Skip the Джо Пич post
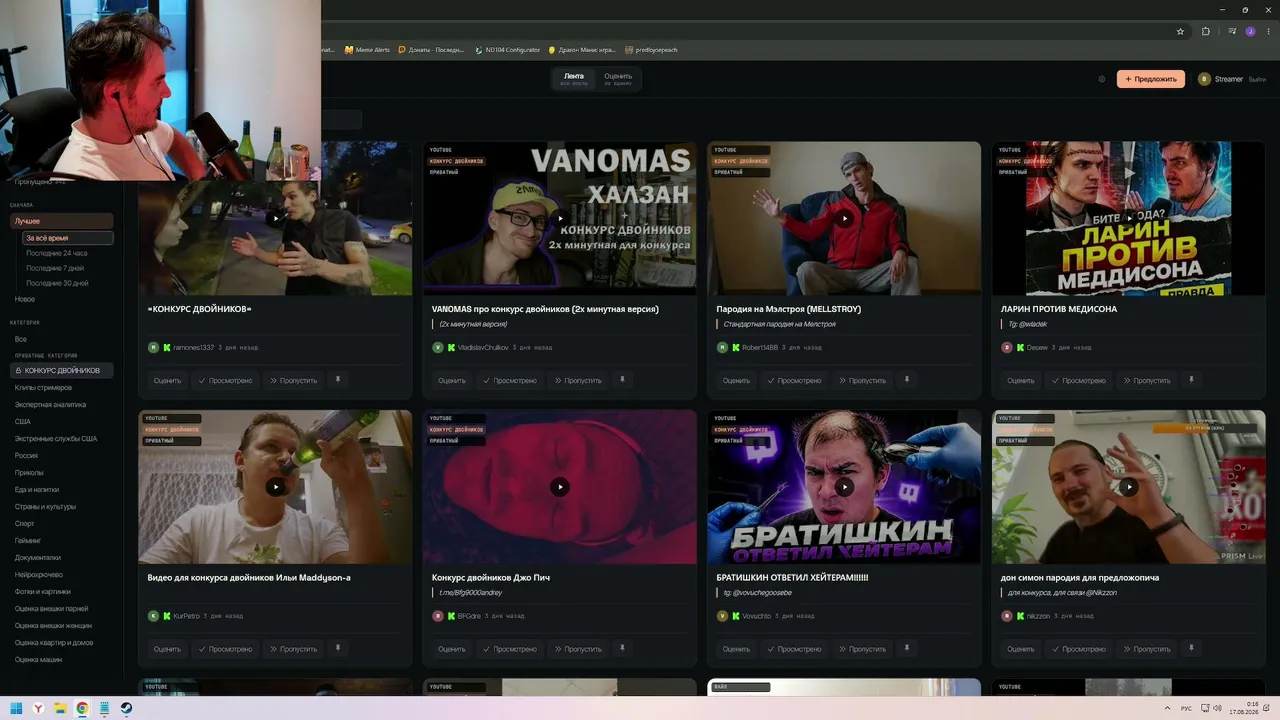 pyautogui.click(x=578, y=649)
